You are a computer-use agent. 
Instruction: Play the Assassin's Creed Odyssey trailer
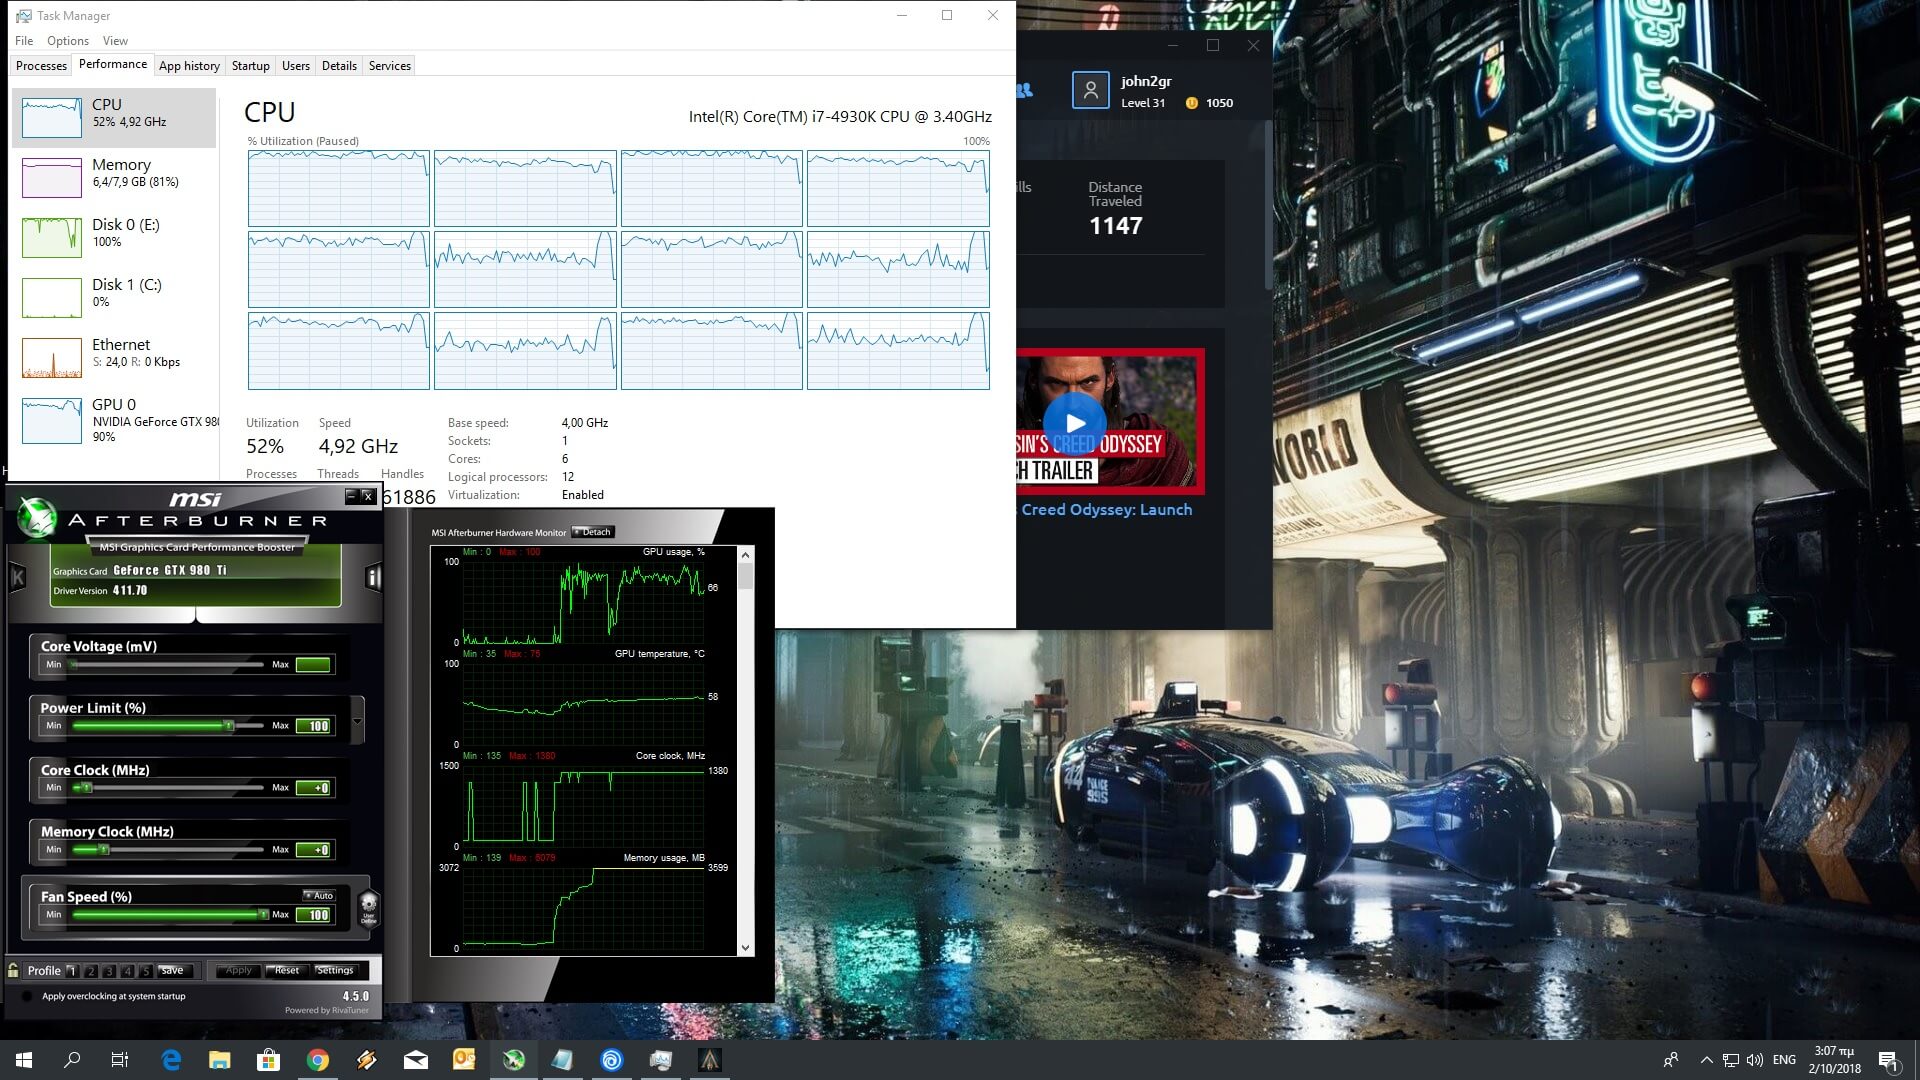(x=1074, y=424)
